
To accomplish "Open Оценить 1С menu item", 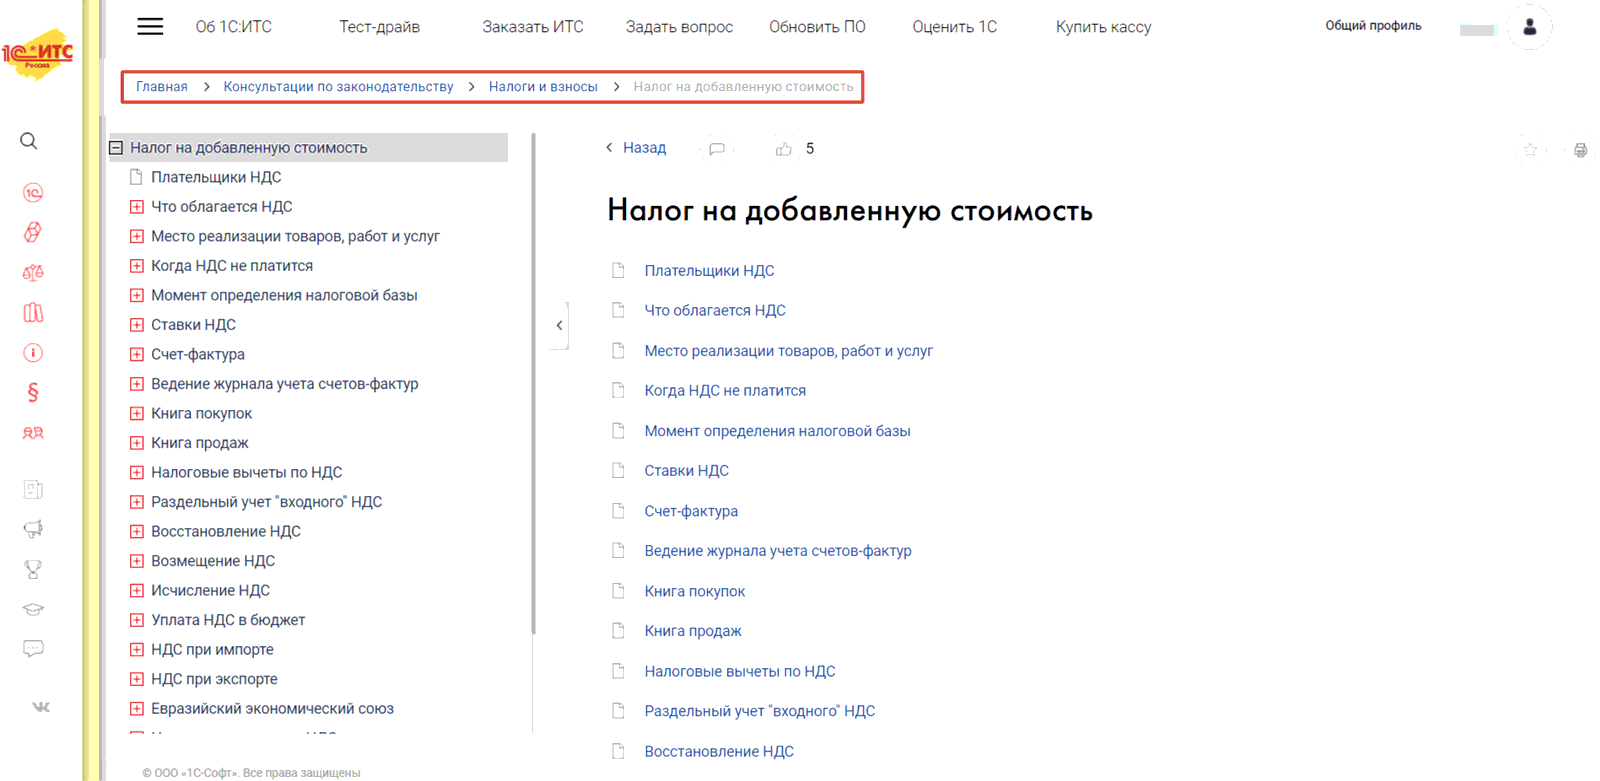I will click(954, 27).
